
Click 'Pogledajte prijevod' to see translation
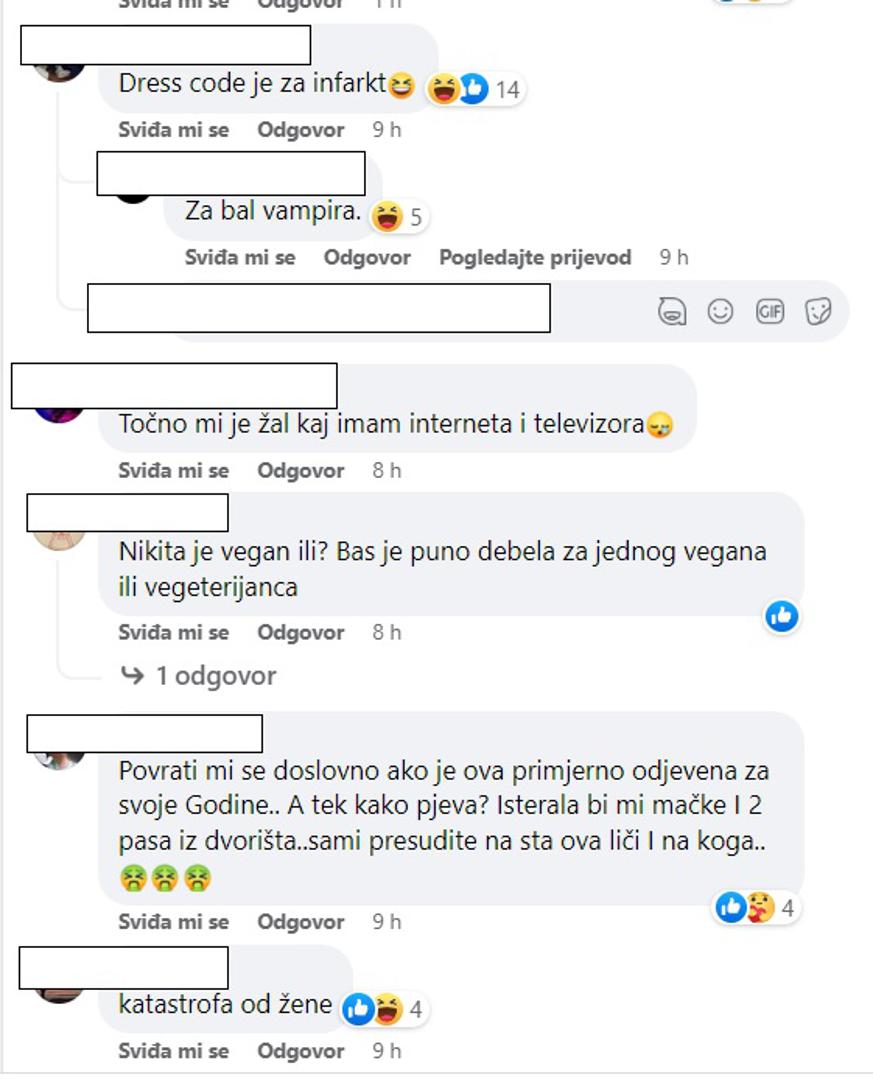click(x=535, y=257)
